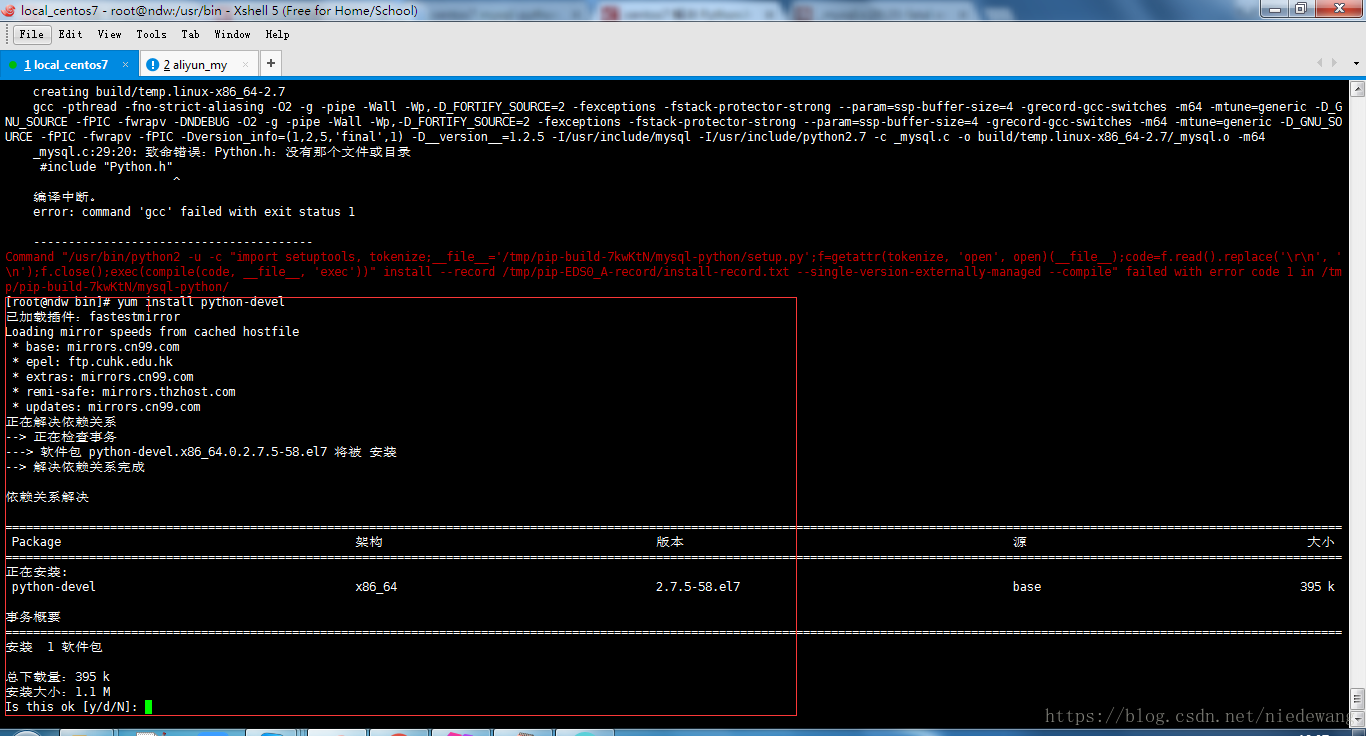Click '* remi-safe: mirrors.thzhost.com' line

(124, 392)
